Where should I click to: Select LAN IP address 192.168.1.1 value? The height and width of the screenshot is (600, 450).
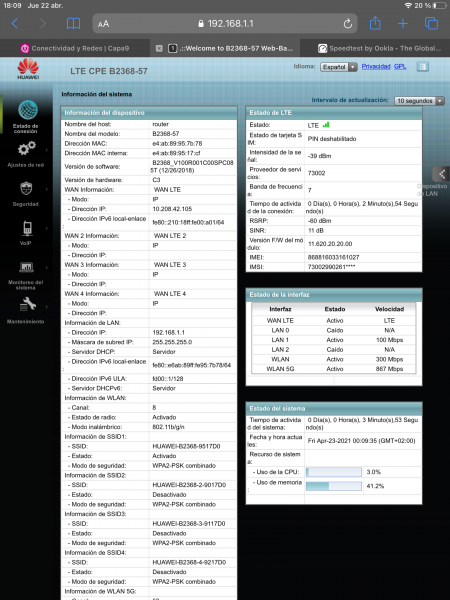click(x=168, y=333)
